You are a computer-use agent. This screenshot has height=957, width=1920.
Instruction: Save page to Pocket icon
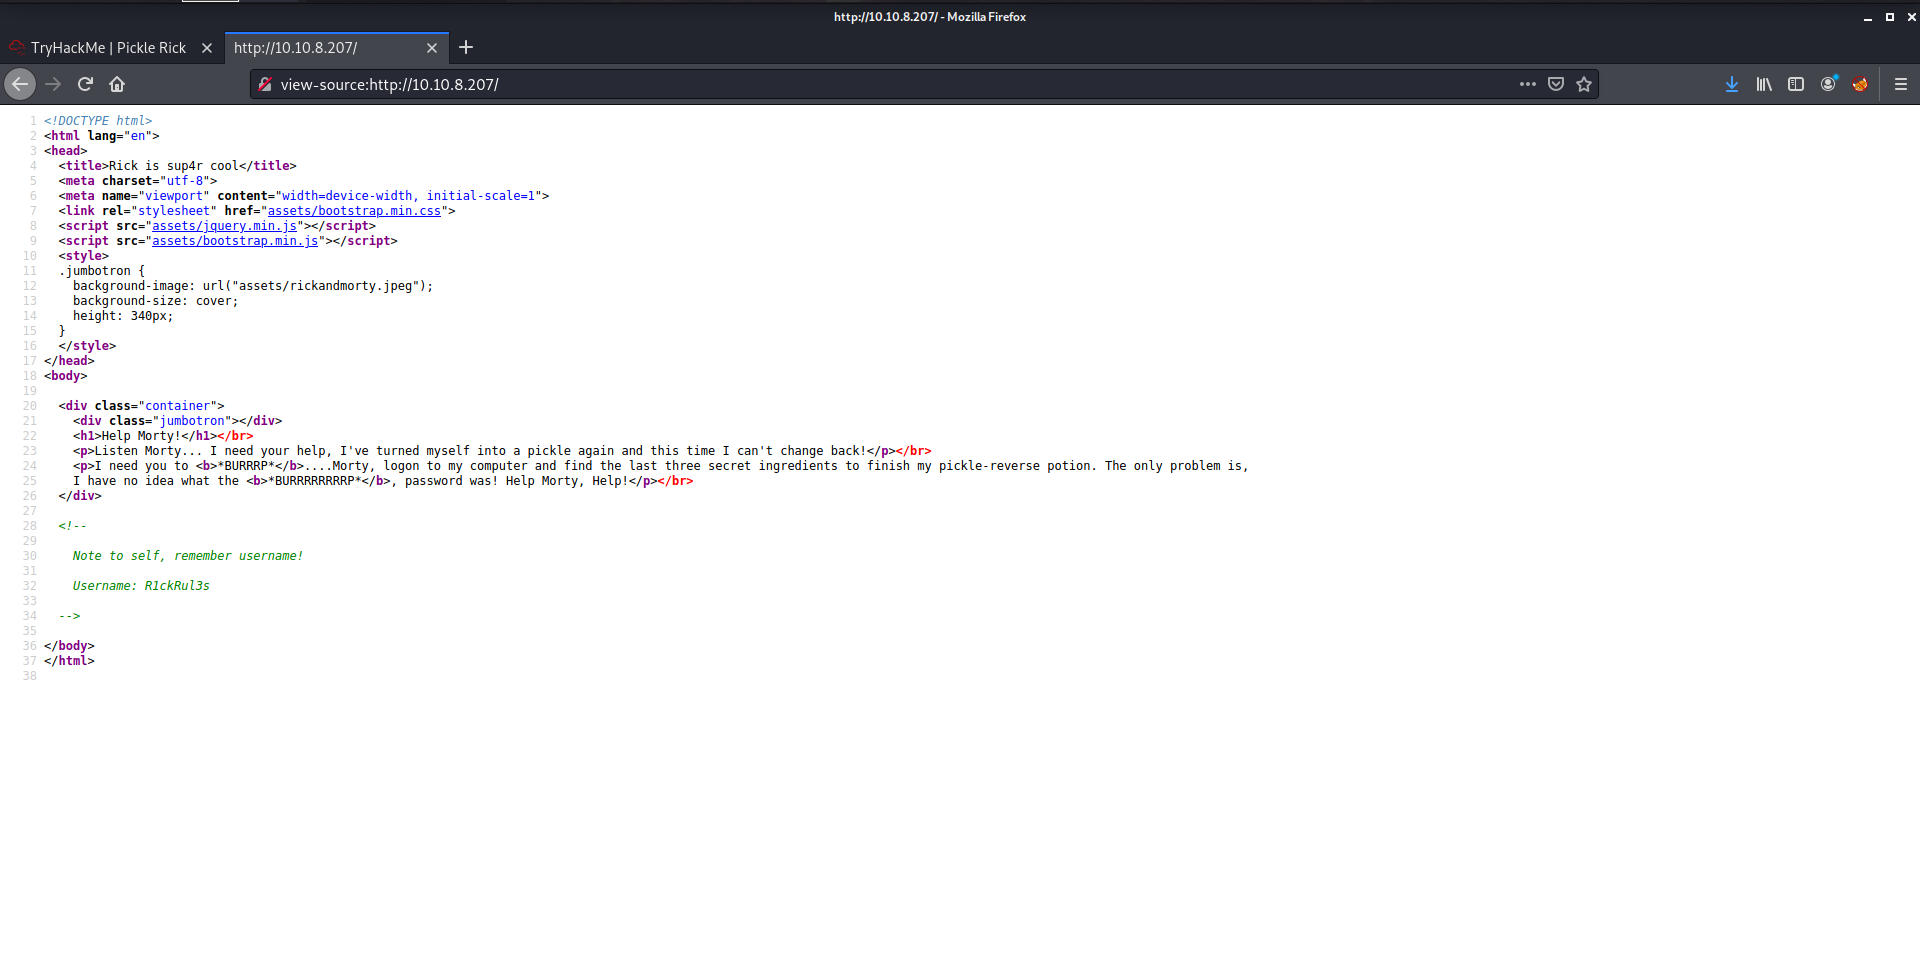click(1555, 84)
